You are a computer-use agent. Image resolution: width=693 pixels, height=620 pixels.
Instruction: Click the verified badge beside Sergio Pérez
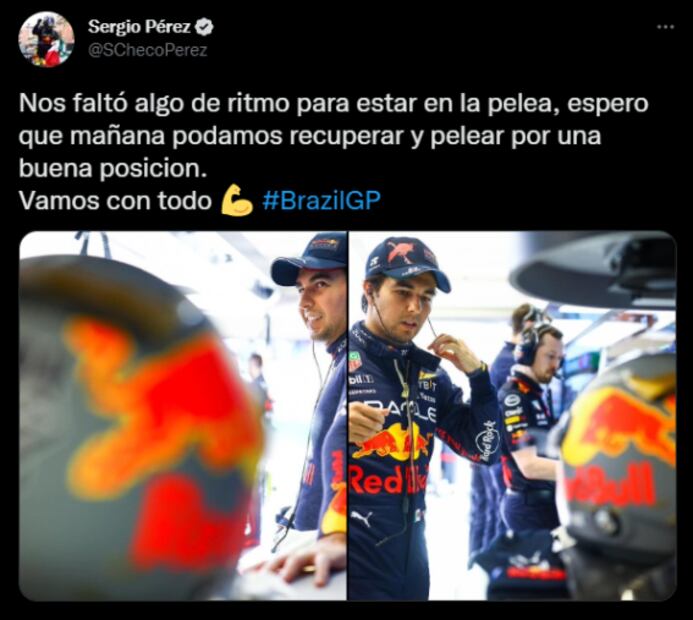[204, 27]
